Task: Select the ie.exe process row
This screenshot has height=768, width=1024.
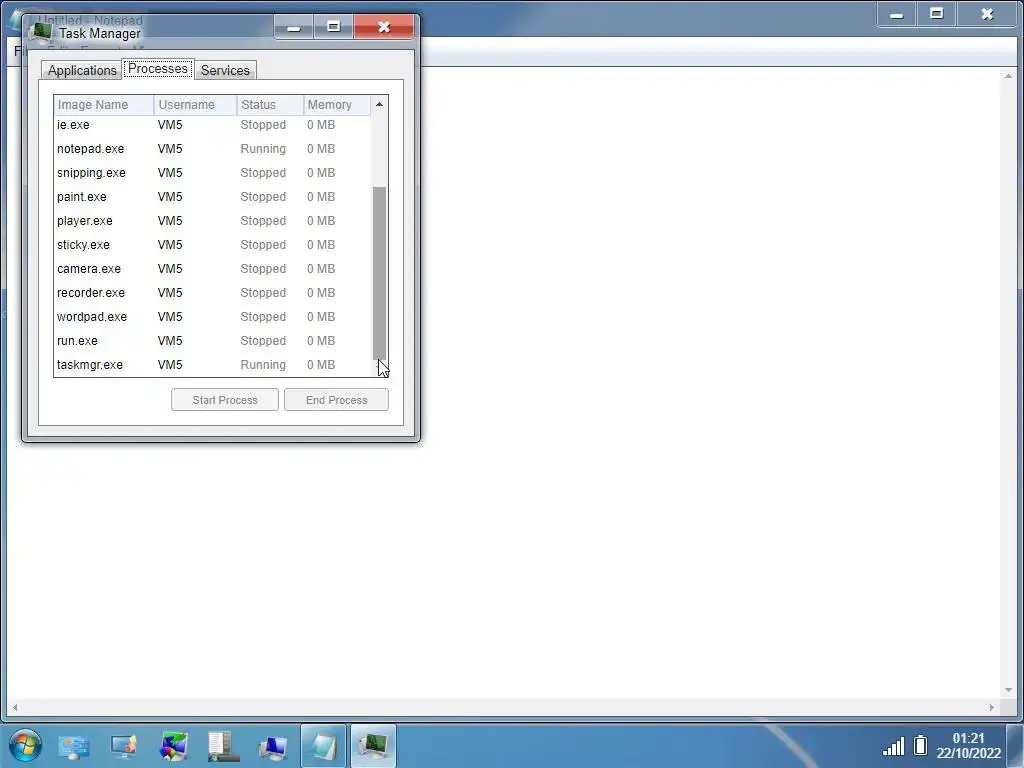Action: point(213,125)
